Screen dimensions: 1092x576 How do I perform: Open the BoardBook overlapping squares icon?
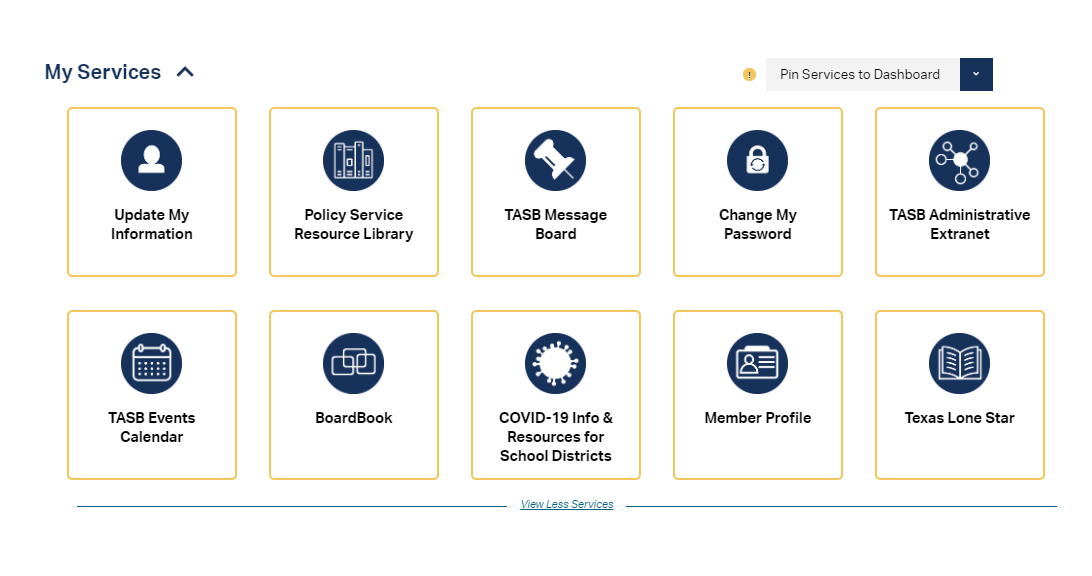(x=353, y=364)
